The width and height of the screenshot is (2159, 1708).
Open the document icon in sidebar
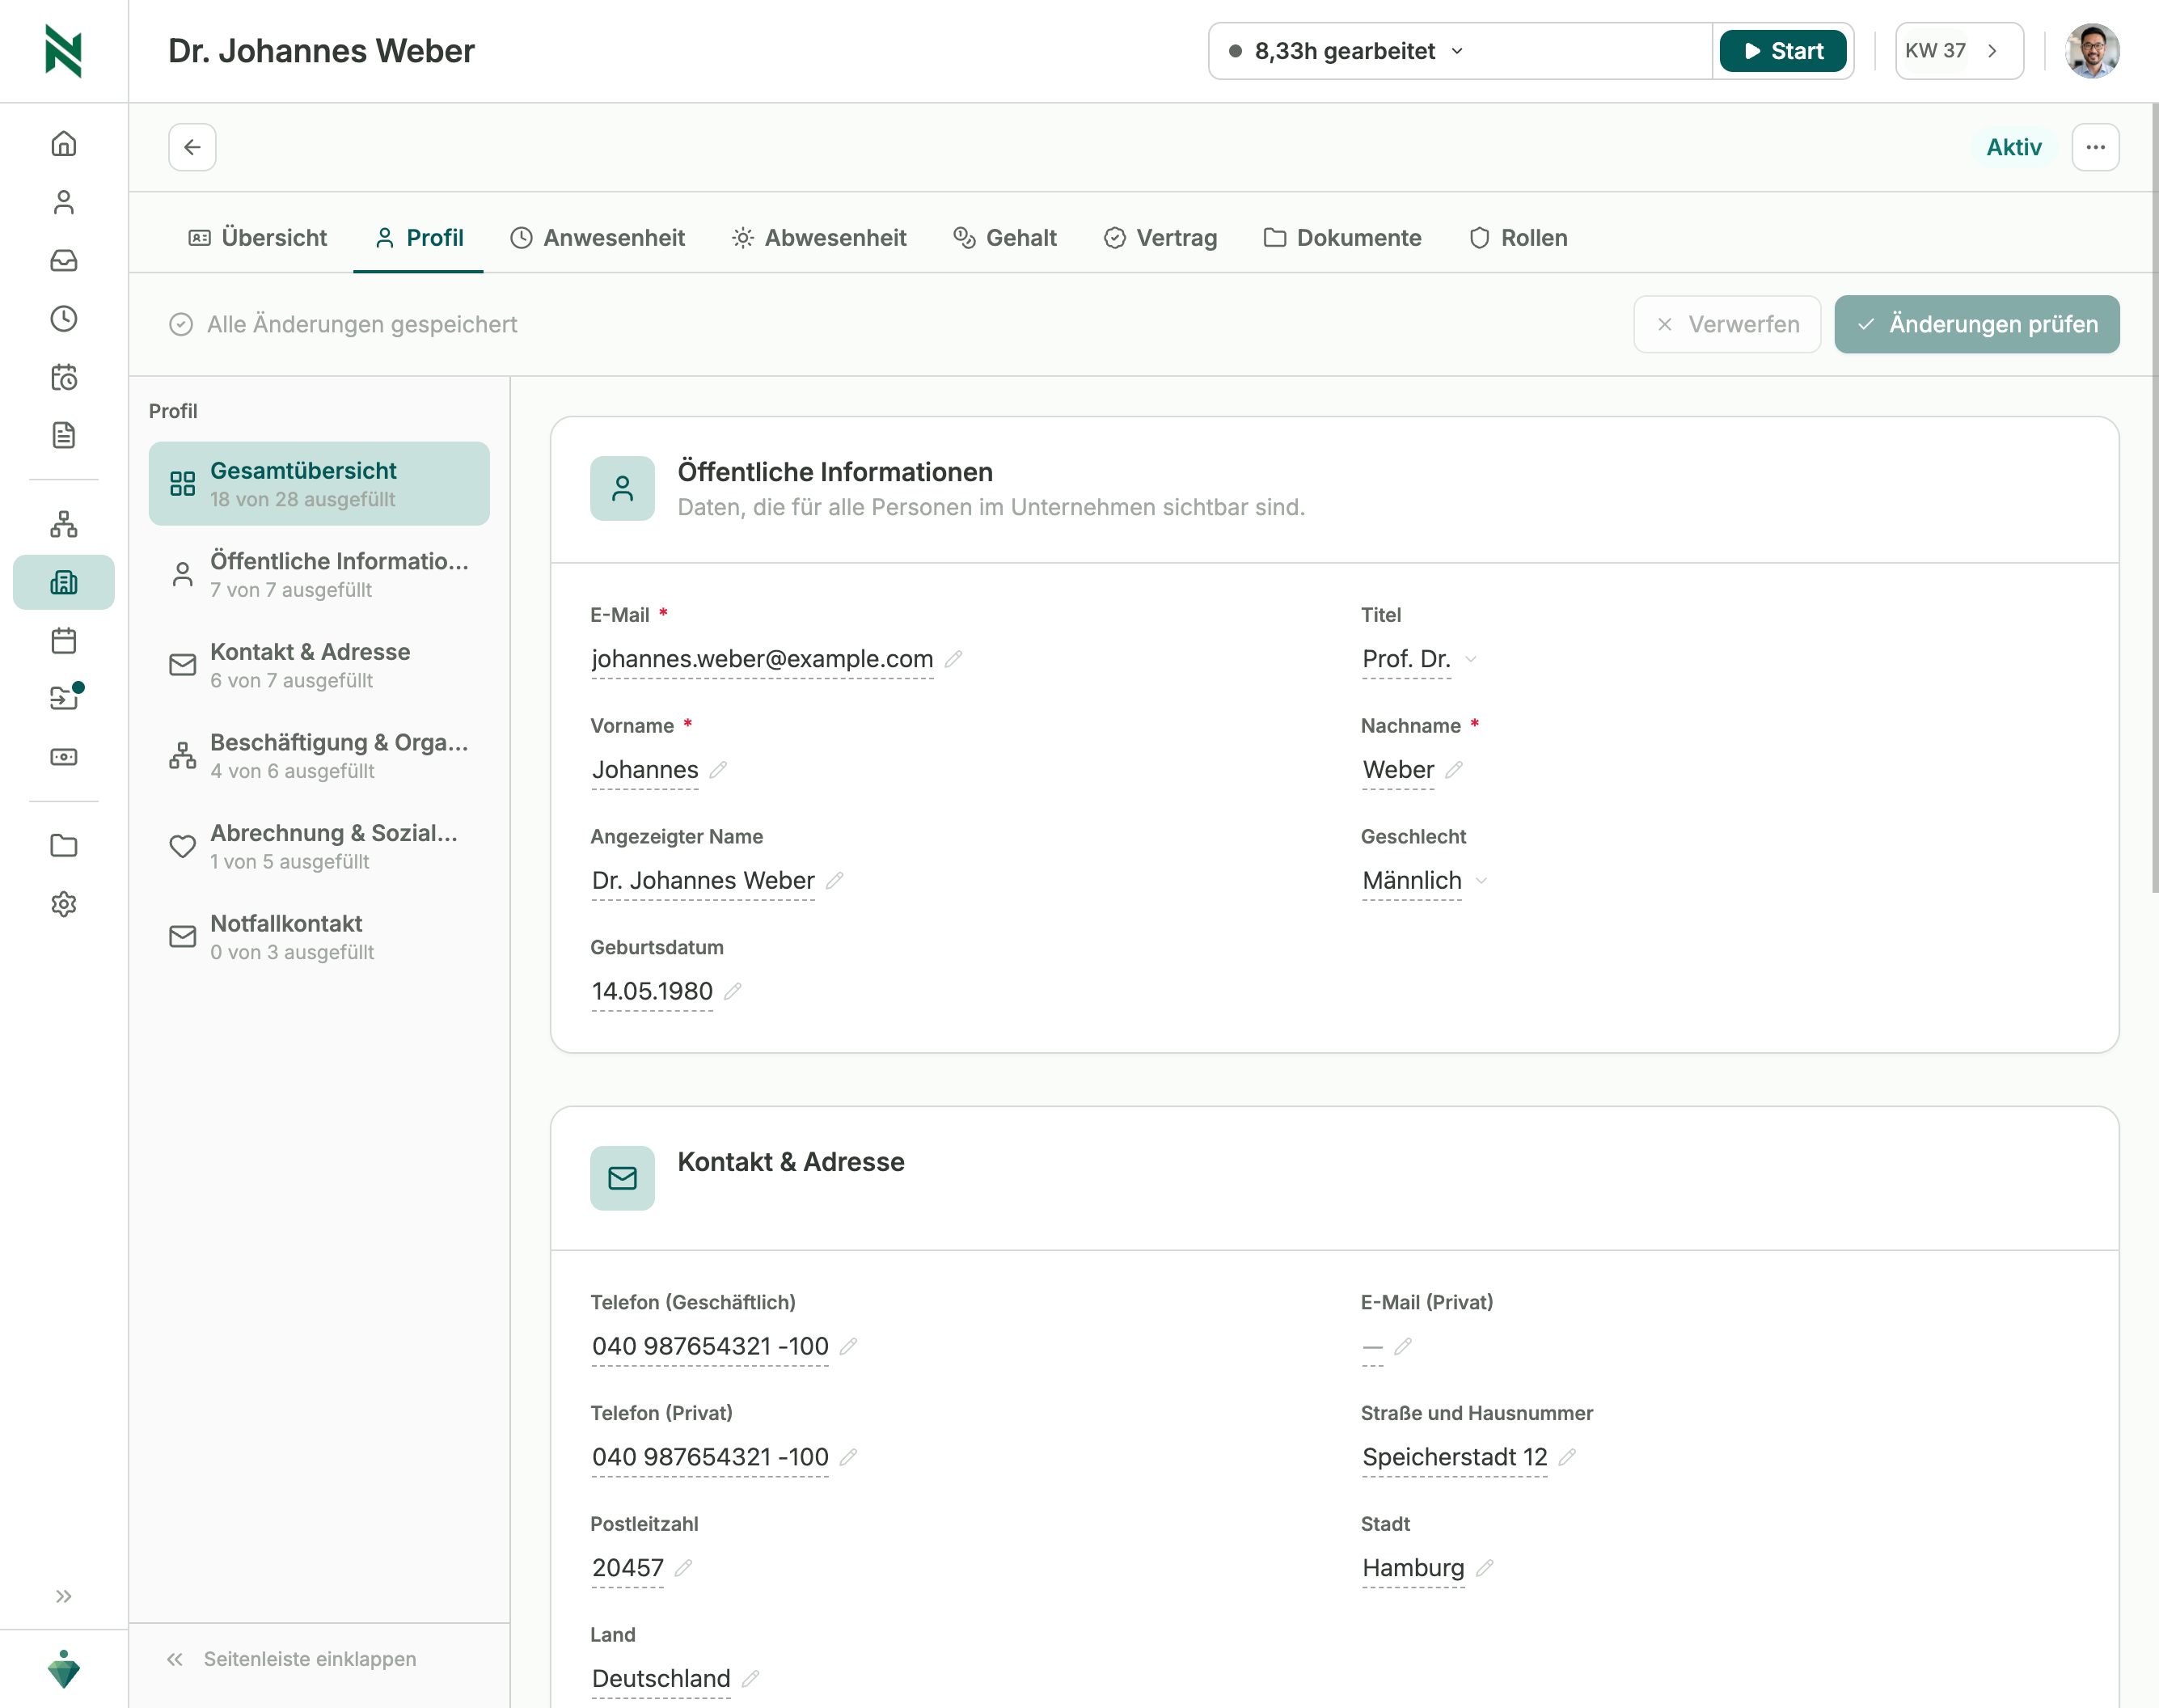64,435
